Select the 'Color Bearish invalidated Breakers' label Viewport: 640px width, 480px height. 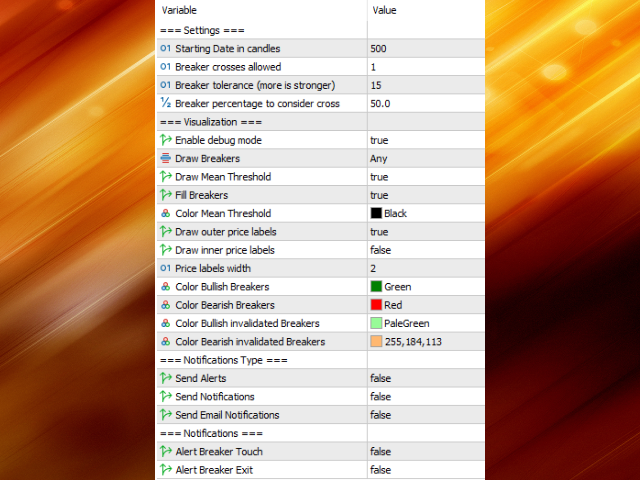pos(250,342)
